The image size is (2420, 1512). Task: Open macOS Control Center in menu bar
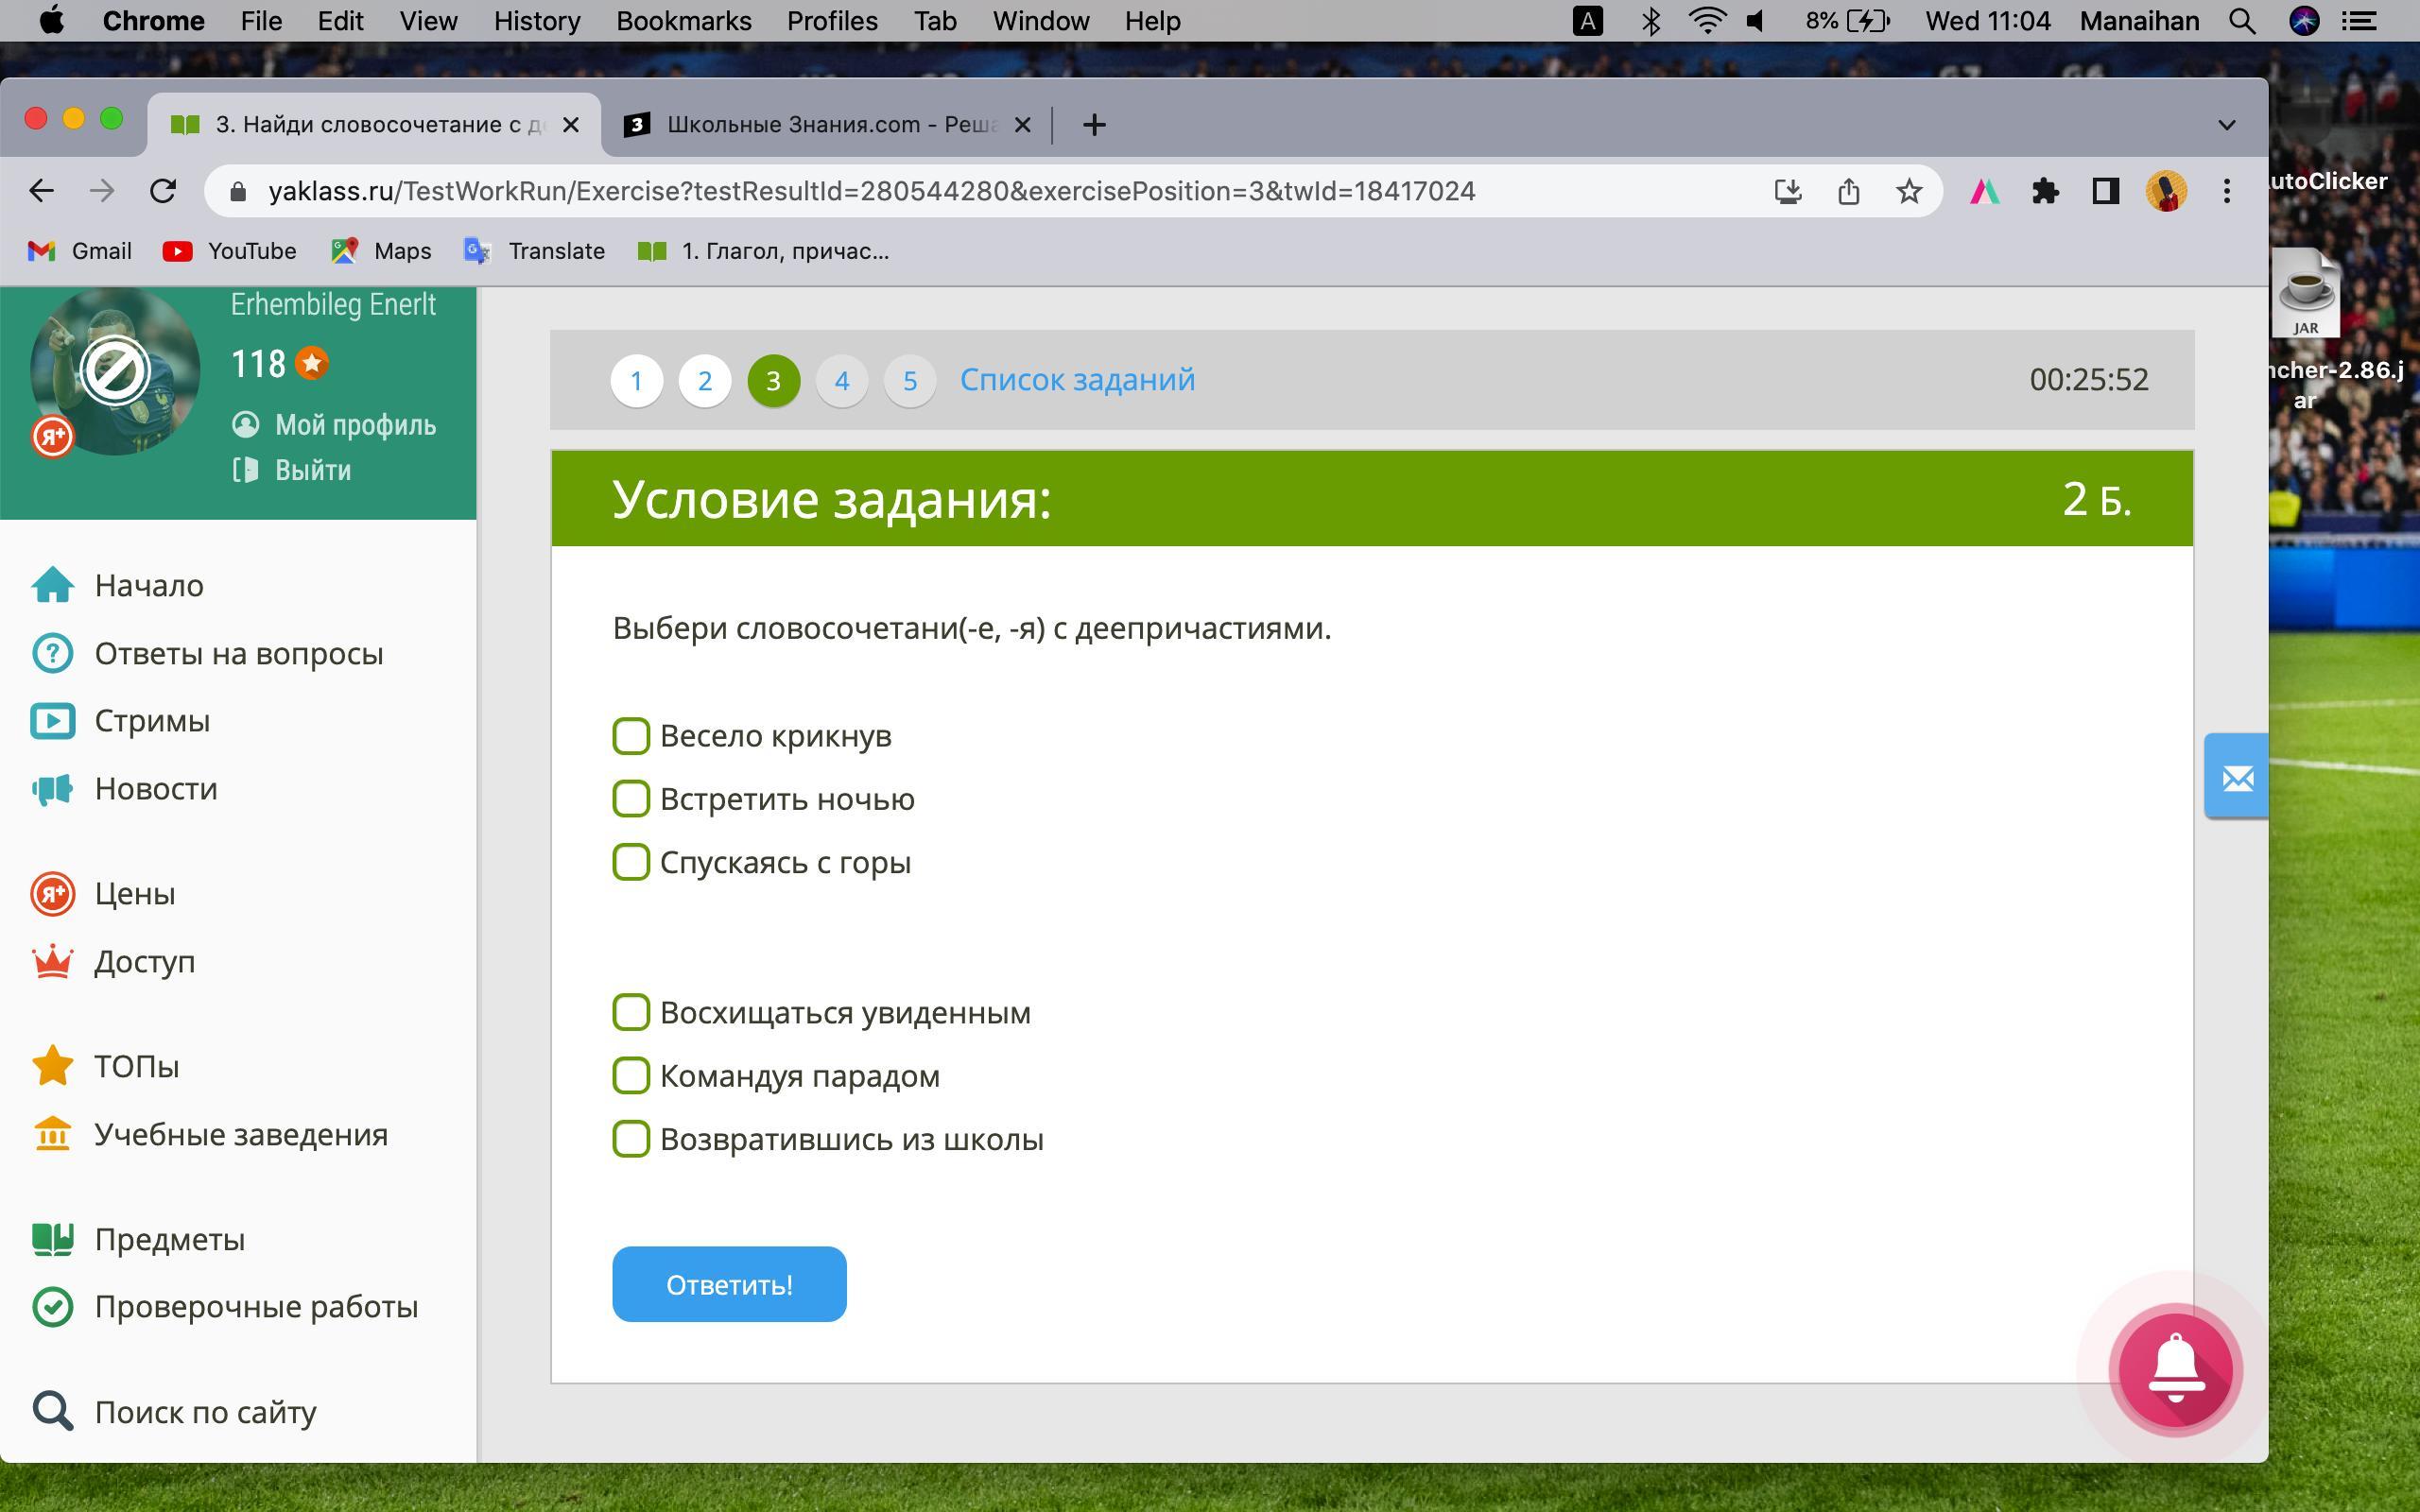click(2360, 21)
